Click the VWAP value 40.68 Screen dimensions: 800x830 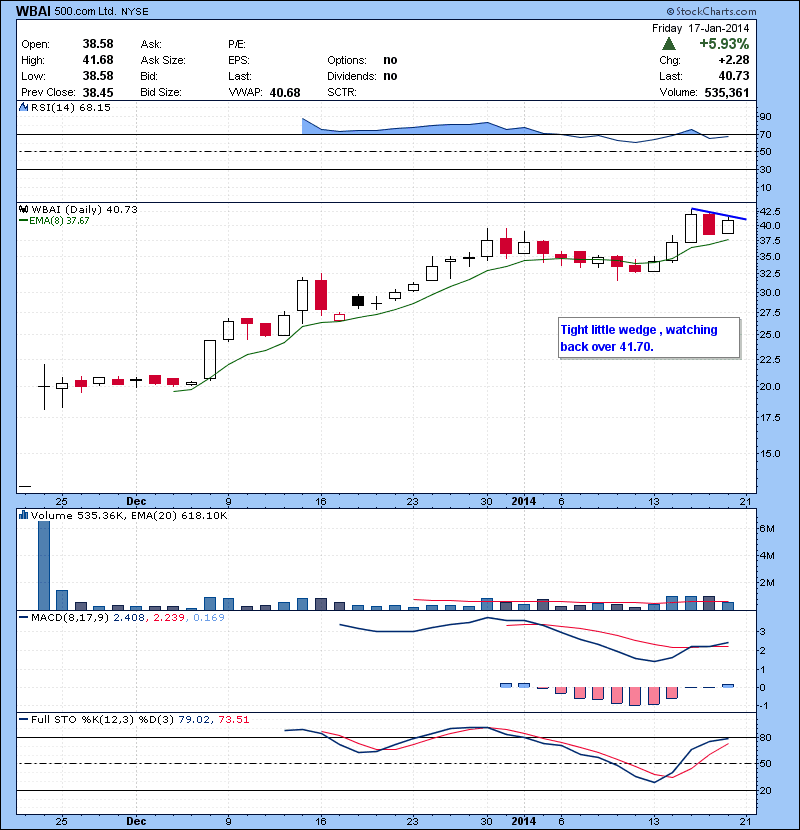pos(285,93)
